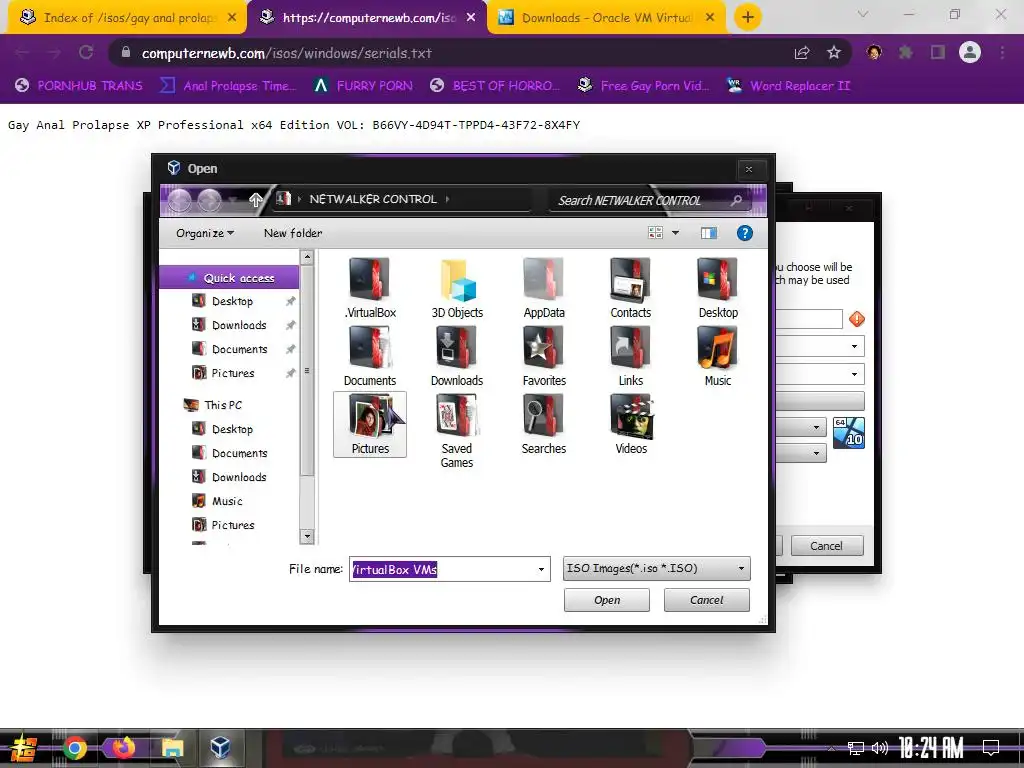Toggle the preview pane icon
1024x768 pixels.
pos(709,233)
